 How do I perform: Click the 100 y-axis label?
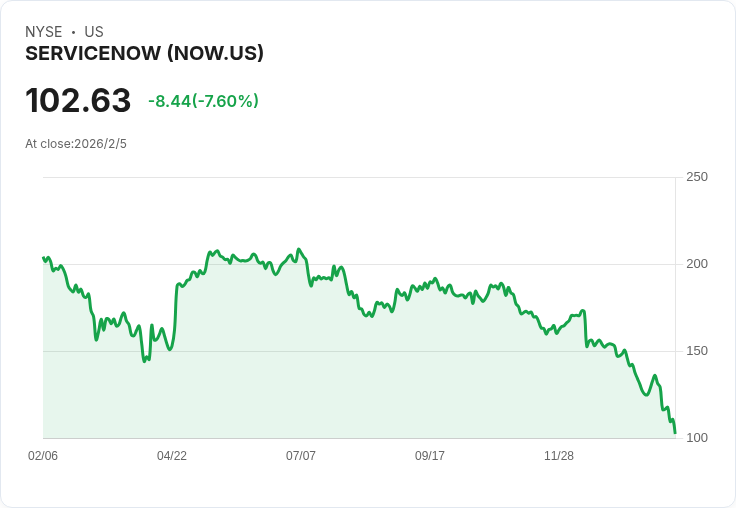click(x=697, y=438)
